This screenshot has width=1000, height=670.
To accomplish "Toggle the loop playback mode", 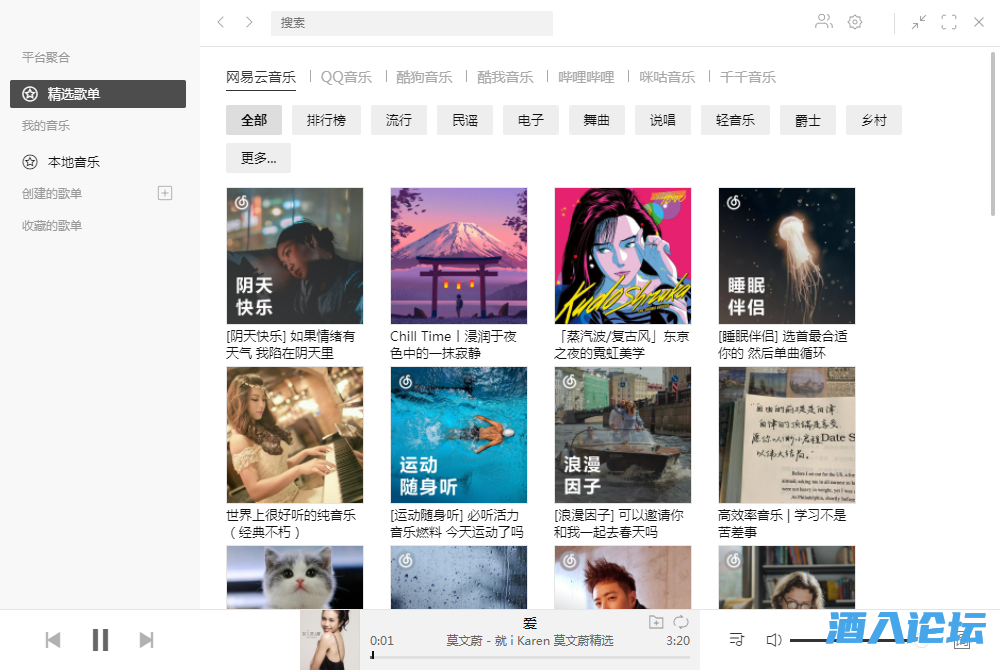I will [x=681, y=622].
